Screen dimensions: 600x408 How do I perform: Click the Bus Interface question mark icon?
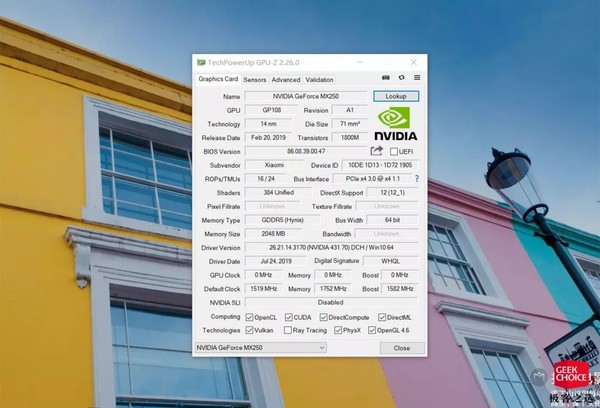(x=417, y=178)
